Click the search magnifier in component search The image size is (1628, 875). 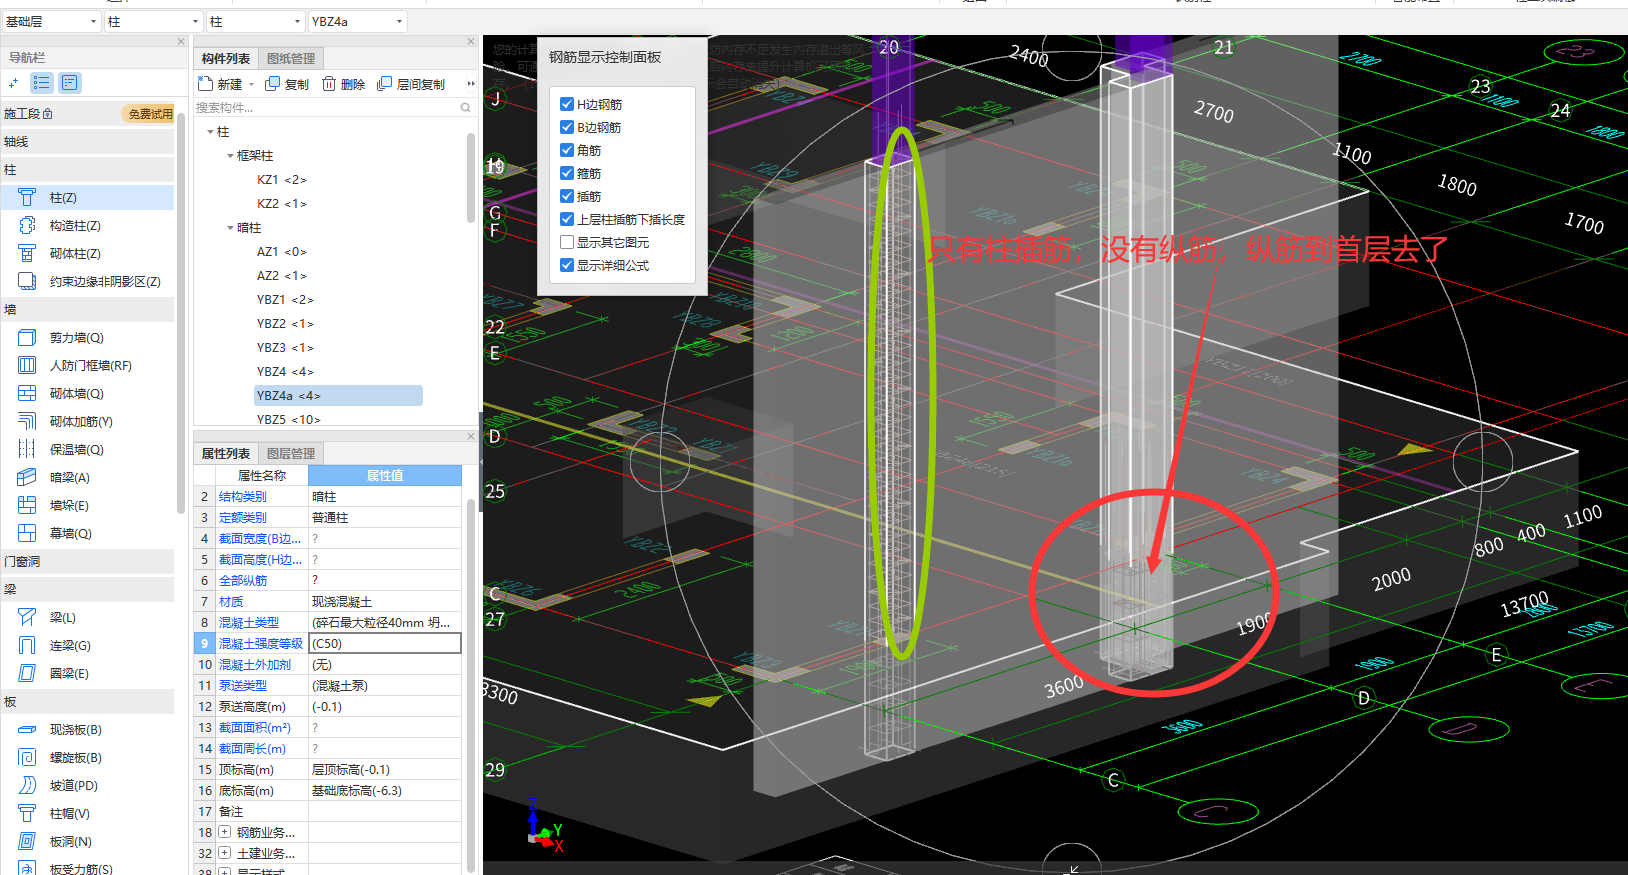[465, 107]
